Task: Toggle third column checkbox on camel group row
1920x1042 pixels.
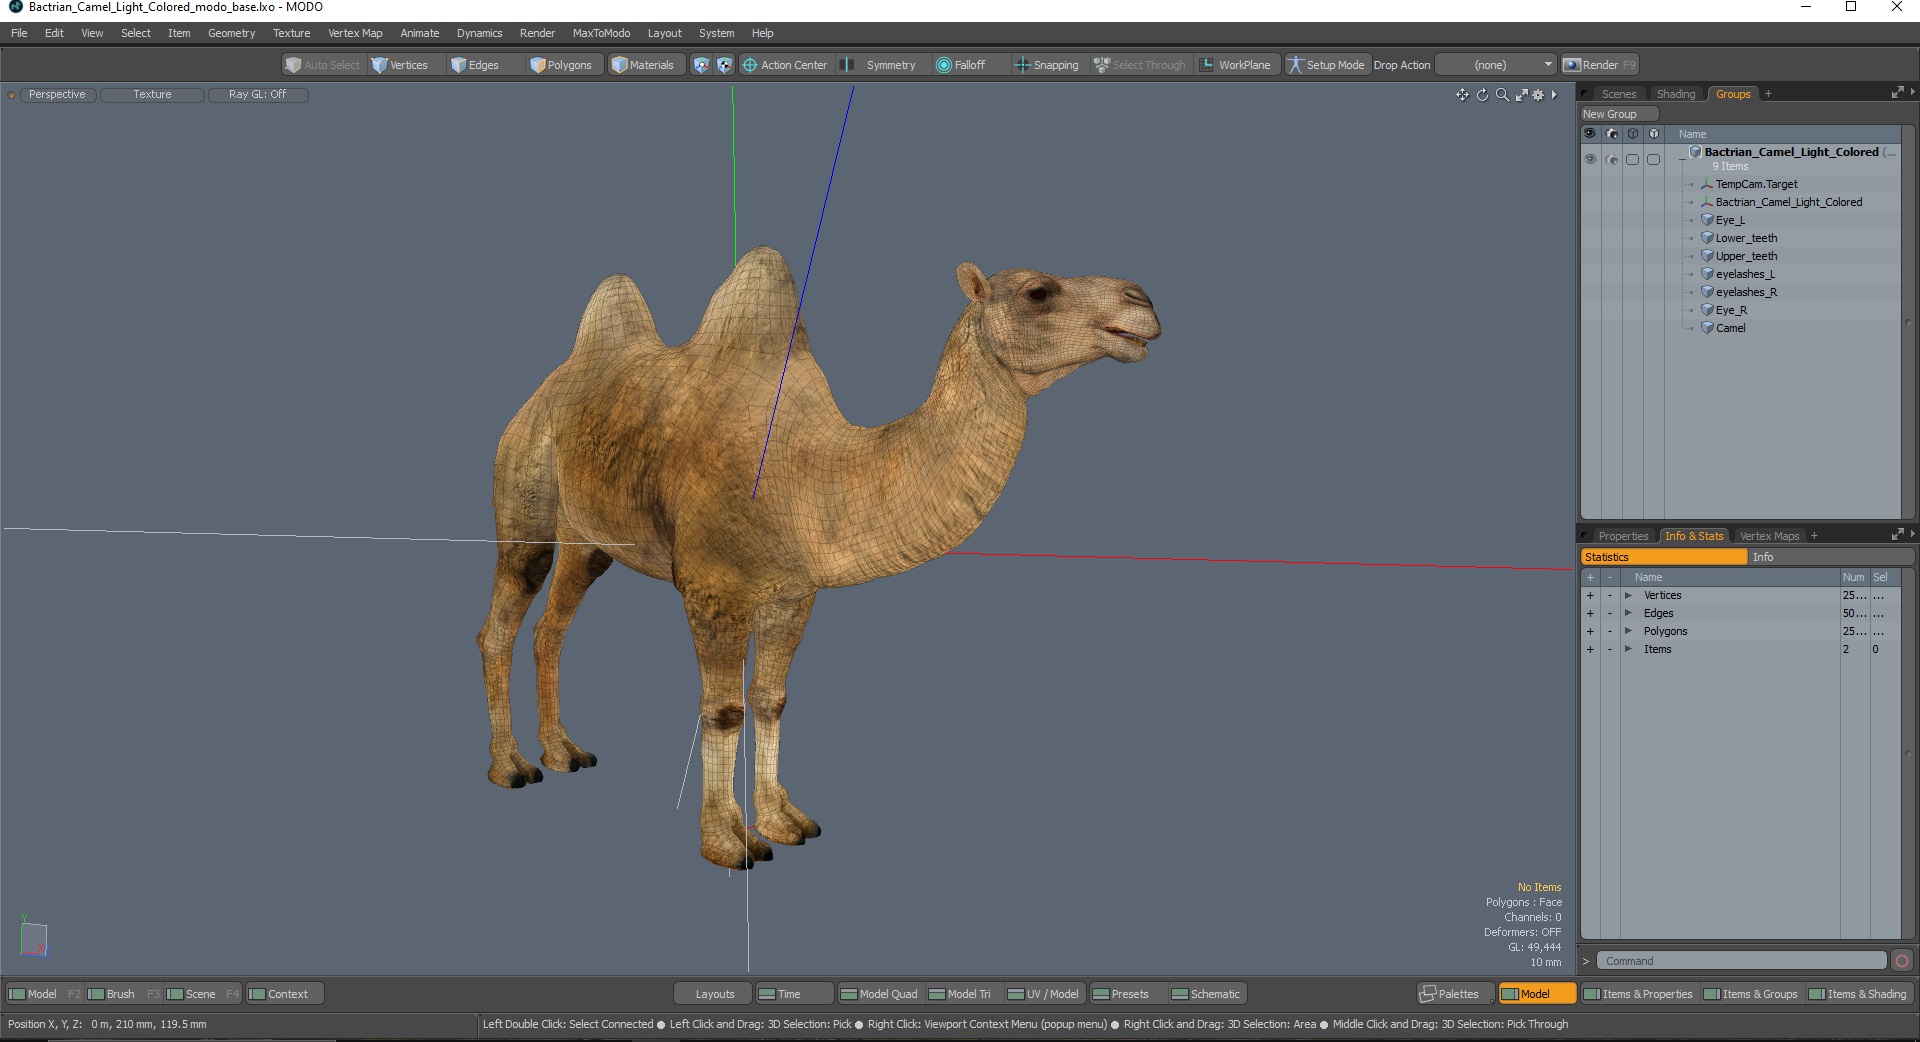Action: point(1633,159)
